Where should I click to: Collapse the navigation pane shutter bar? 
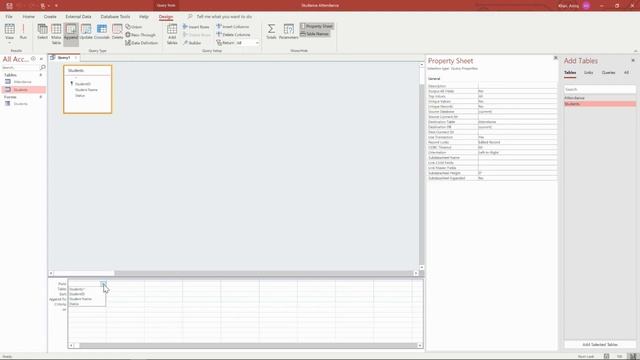[x=41, y=59]
